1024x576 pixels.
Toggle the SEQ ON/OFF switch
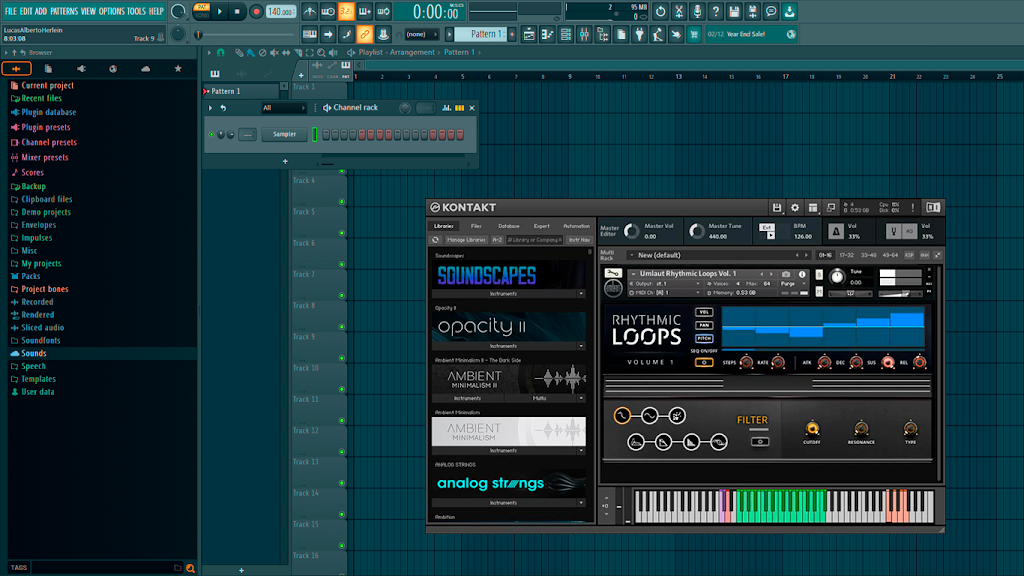pyautogui.click(x=704, y=362)
